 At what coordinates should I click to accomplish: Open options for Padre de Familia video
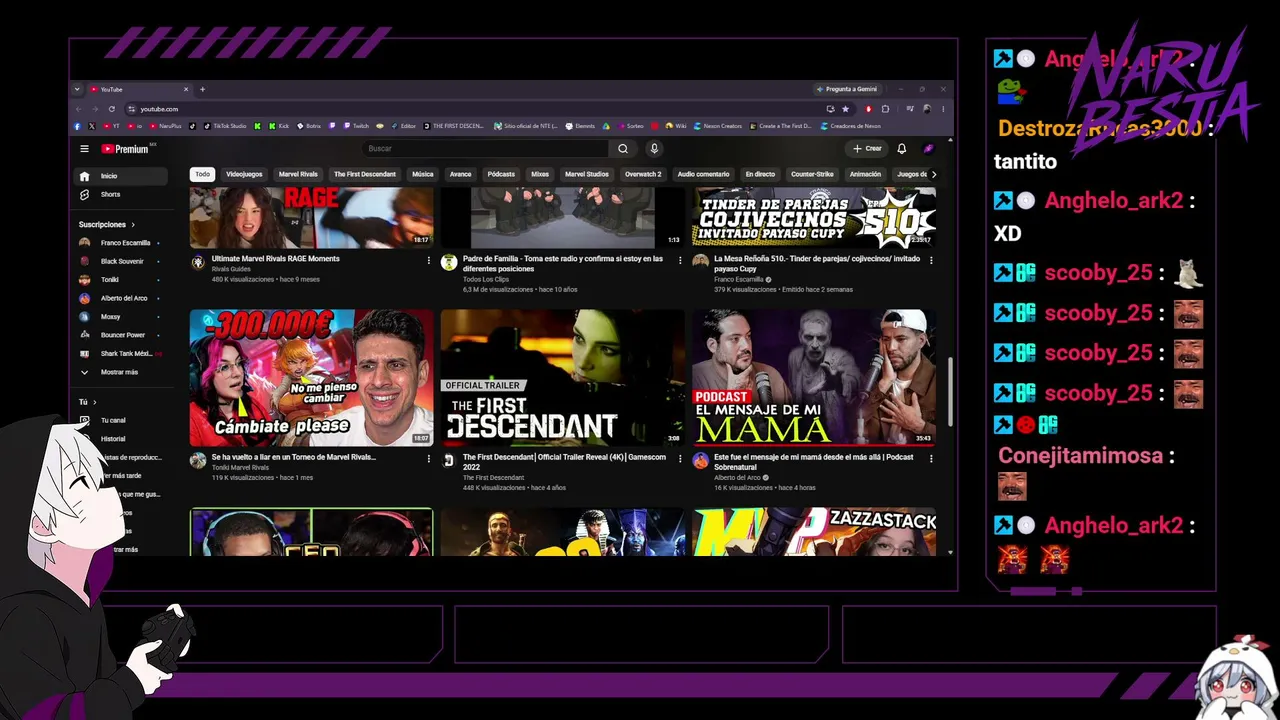click(x=680, y=260)
